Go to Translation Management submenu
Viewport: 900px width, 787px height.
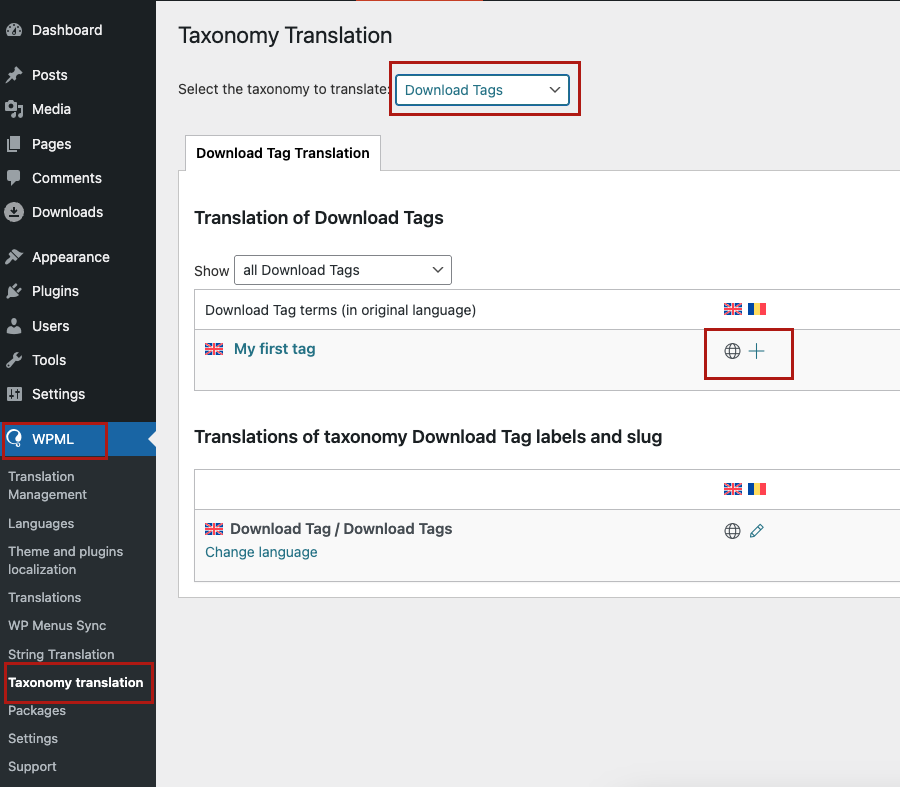click(x=48, y=485)
